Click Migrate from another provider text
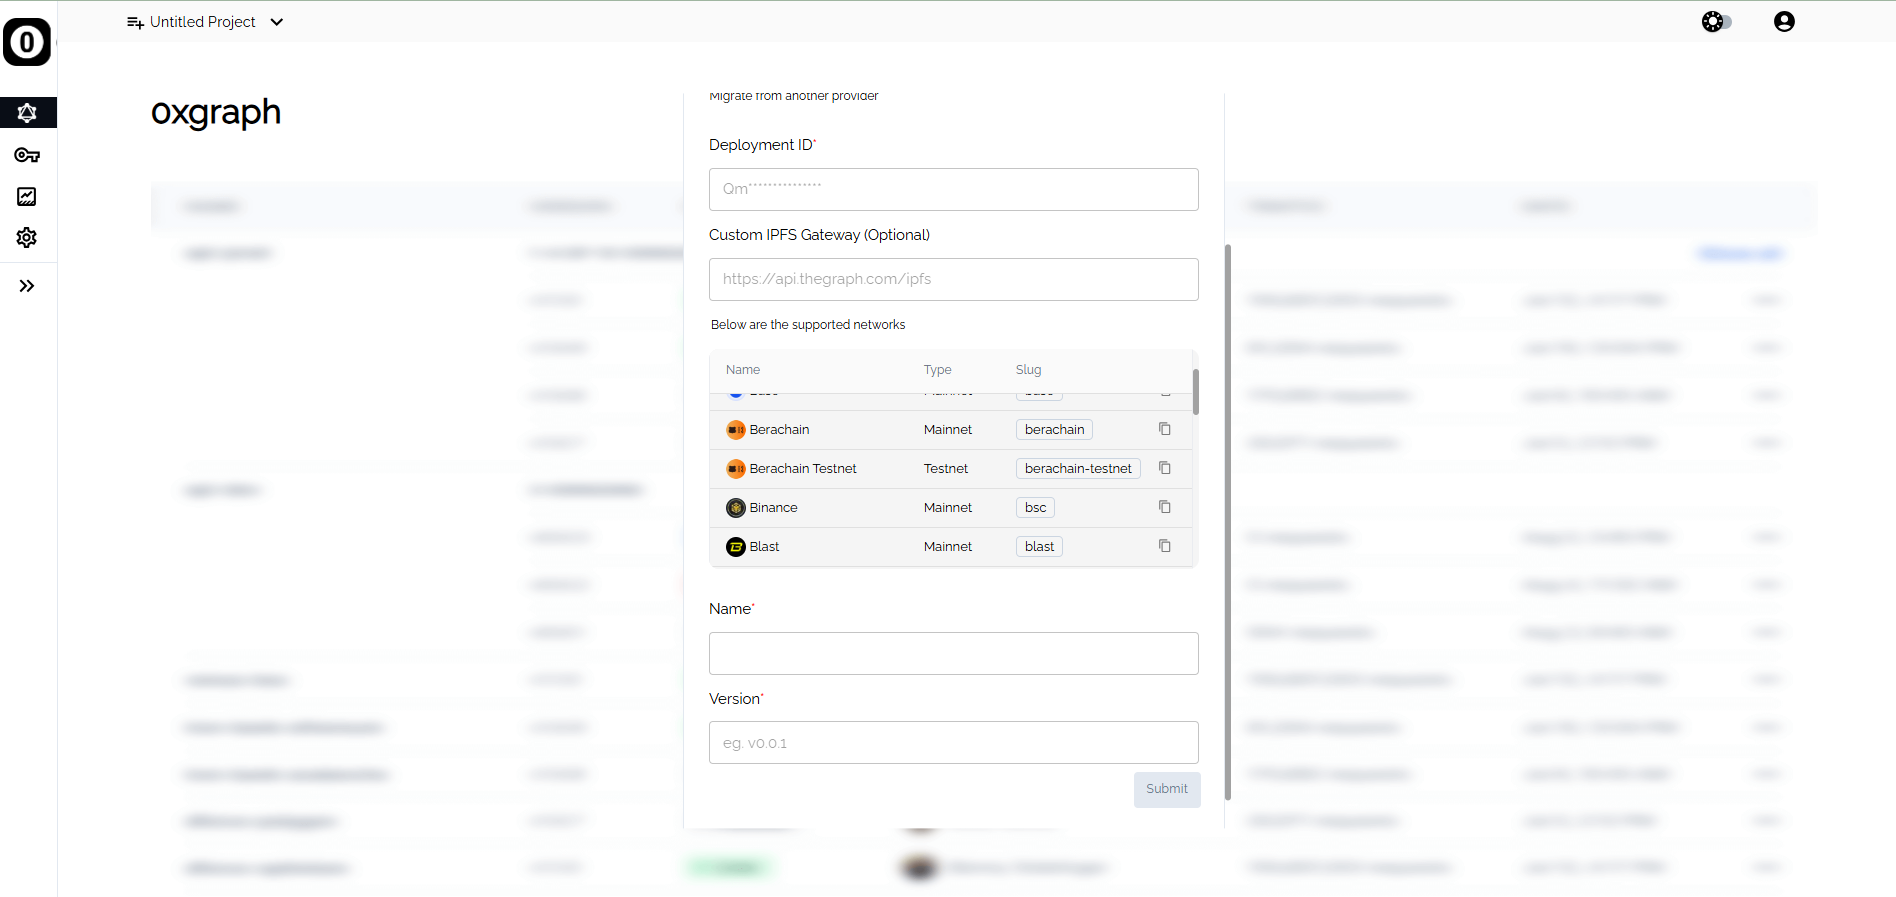Screen dimensions: 1896x897 tap(794, 96)
